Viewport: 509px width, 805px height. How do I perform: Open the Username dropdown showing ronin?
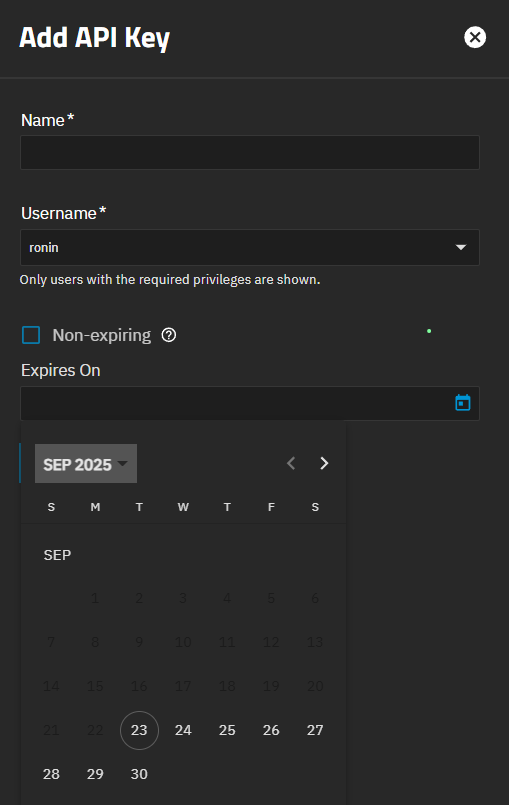(250, 247)
